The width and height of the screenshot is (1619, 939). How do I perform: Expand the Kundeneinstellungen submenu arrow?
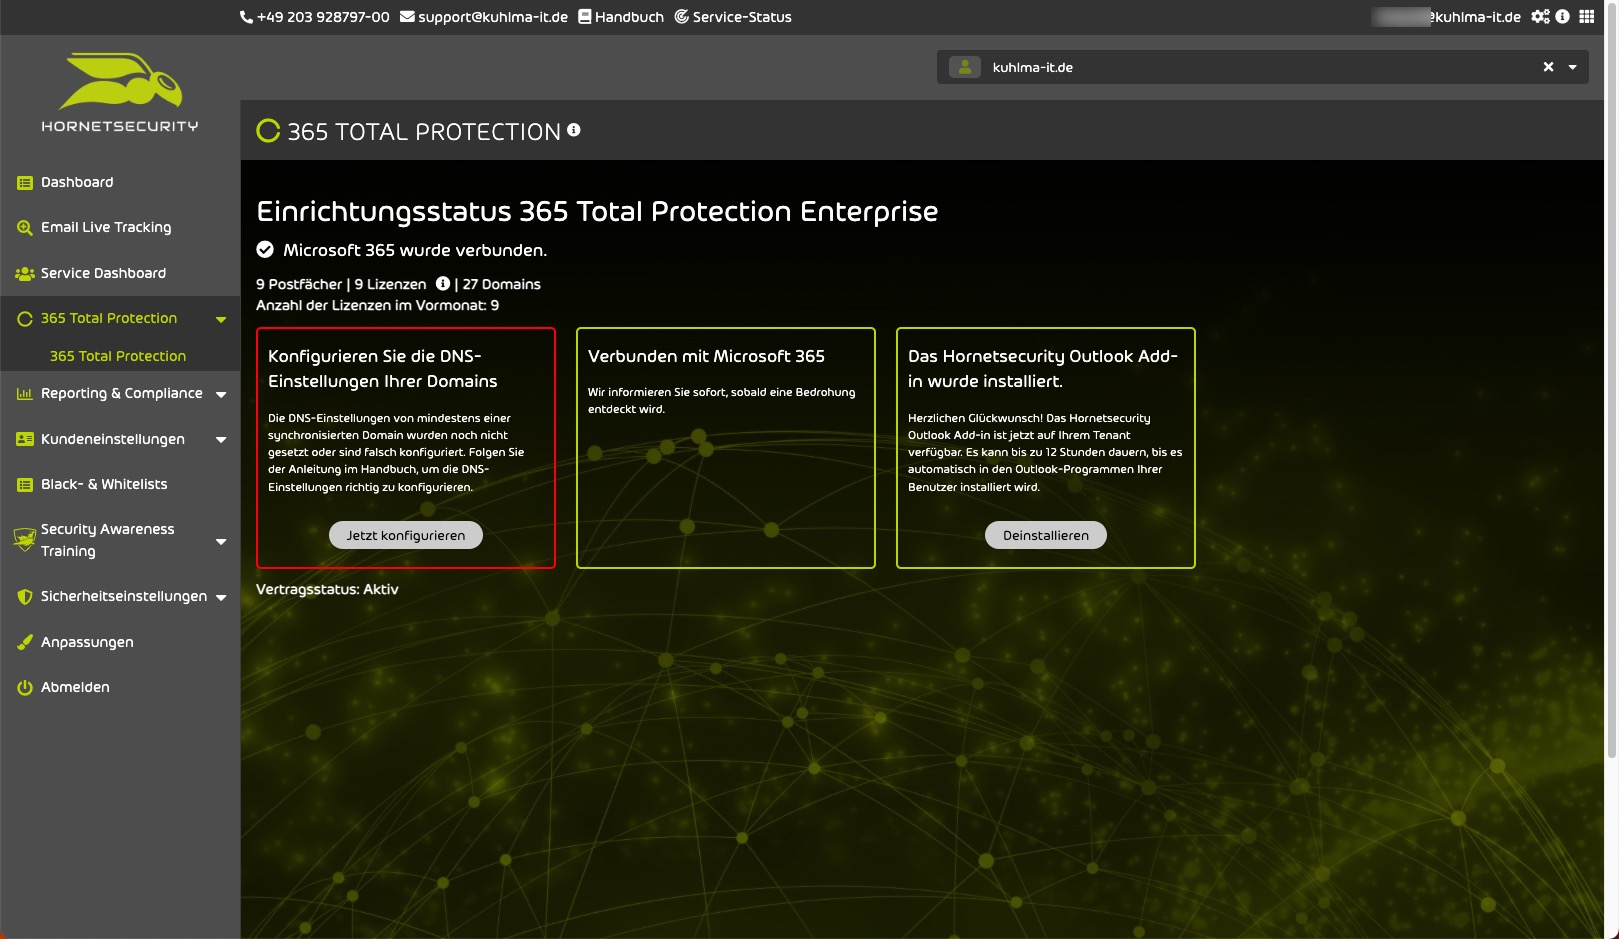221,440
